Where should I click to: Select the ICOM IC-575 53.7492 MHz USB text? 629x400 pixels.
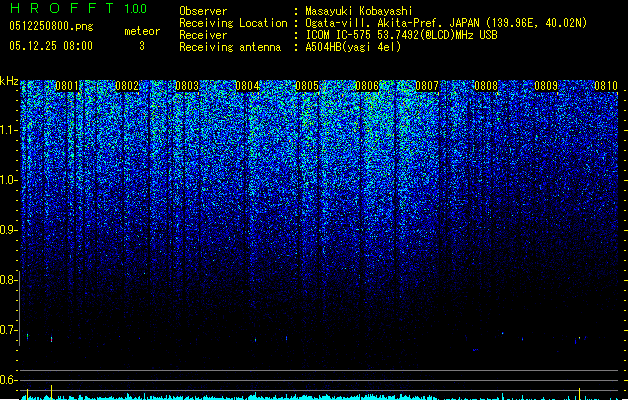[402, 35]
